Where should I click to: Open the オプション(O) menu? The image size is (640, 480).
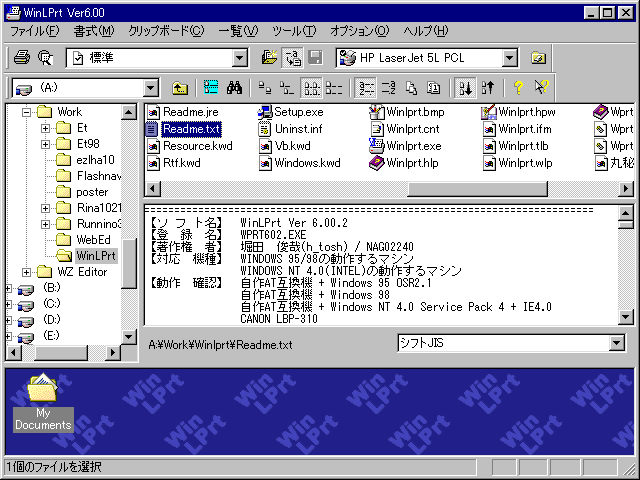(x=360, y=31)
